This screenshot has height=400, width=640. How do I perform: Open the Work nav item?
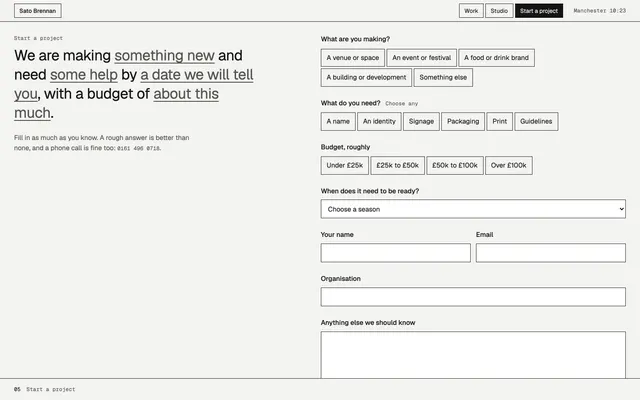471,11
